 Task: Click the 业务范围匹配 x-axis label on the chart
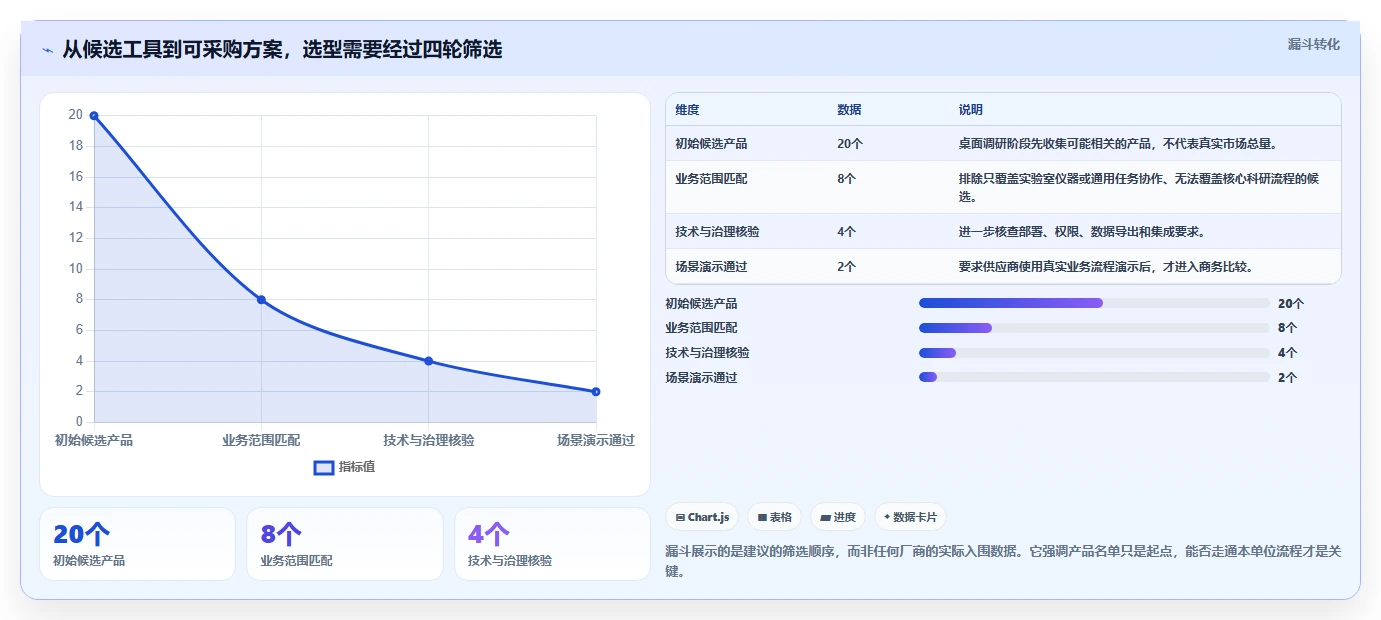coord(261,440)
